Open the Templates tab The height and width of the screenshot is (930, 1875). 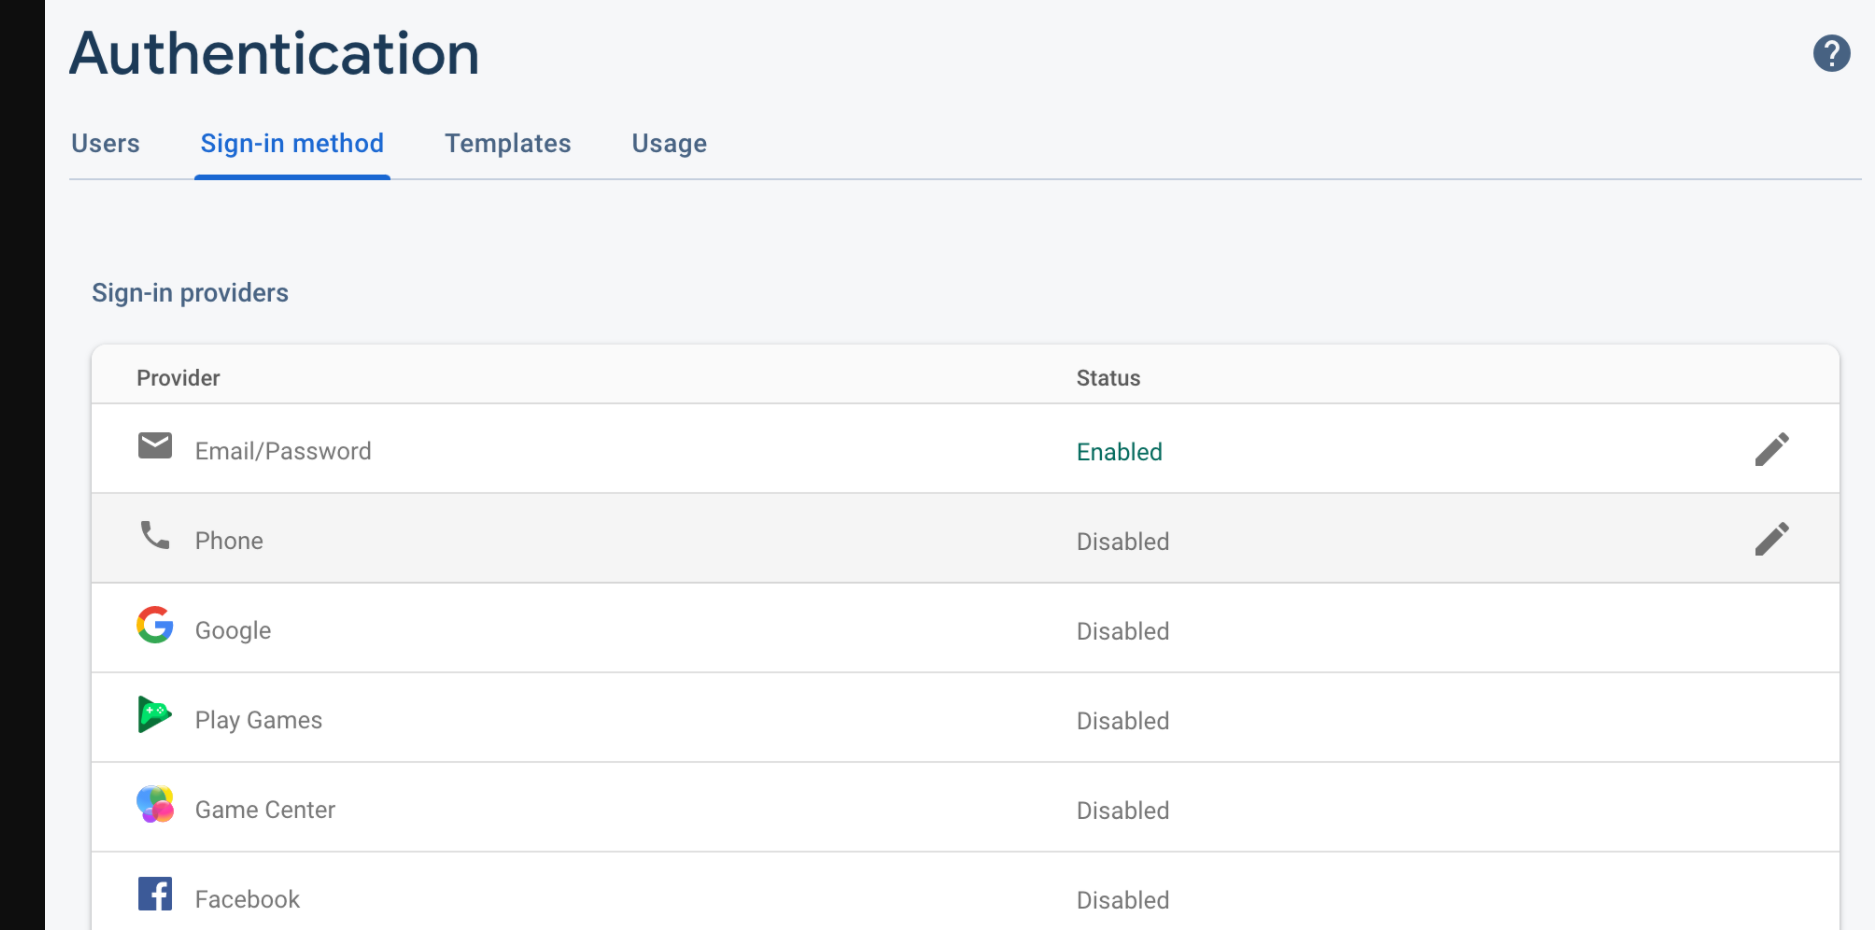click(508, 144)
